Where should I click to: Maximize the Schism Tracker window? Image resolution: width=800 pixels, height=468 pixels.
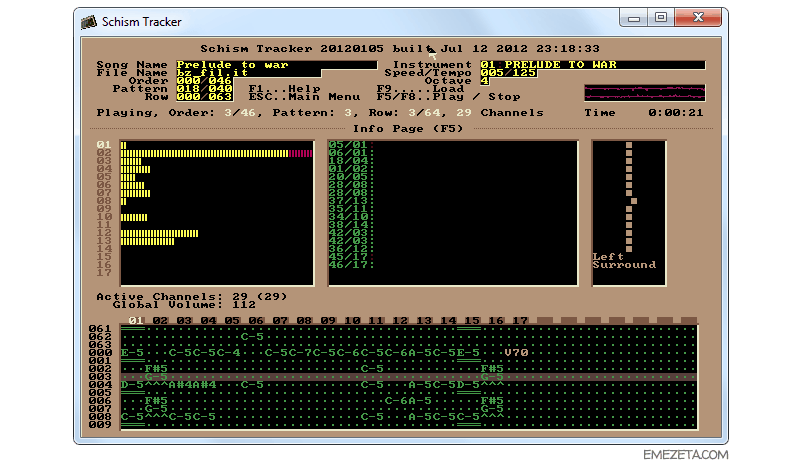pyautogui.click(x=661, y=17)
